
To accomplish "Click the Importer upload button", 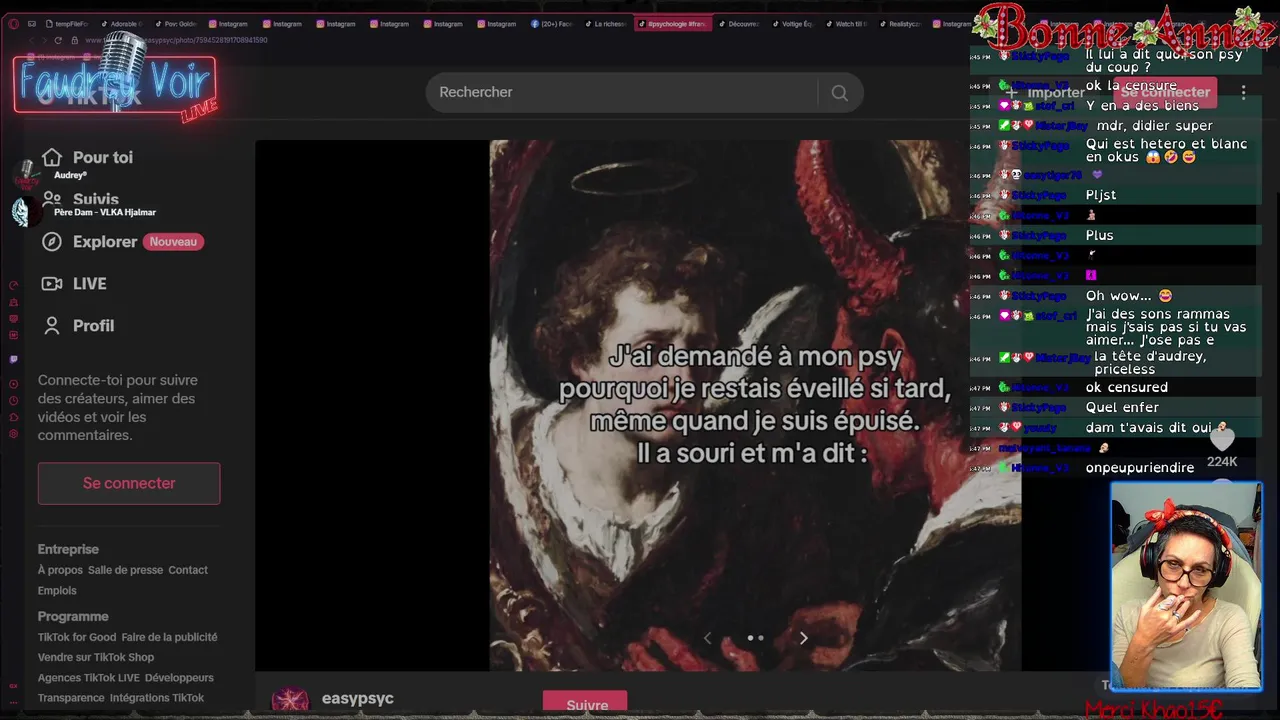I will click(1046, 92).
